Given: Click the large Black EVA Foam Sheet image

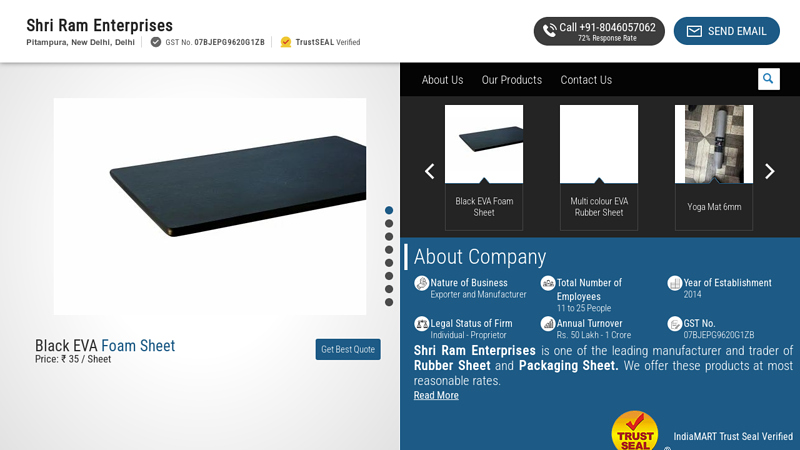Looking at the screenshot, I should click(x=210, y=207).
